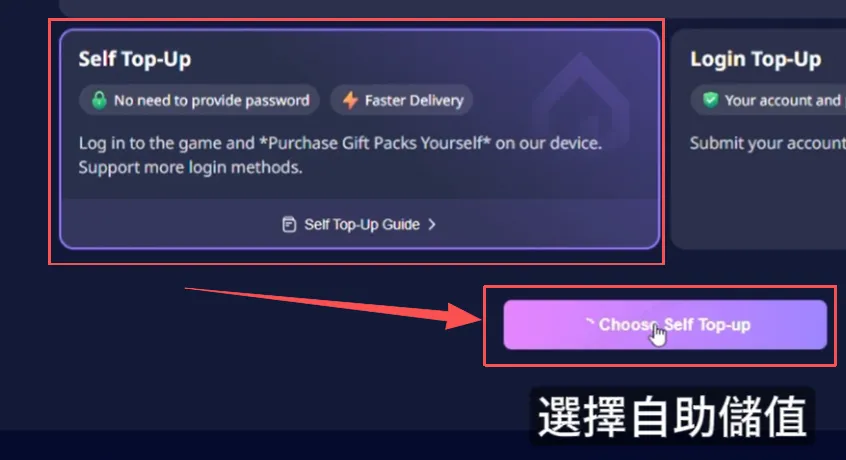The width and height of the screenshot is (846, 460).
Task: Click the Support more login methods text
Action: 190,167
